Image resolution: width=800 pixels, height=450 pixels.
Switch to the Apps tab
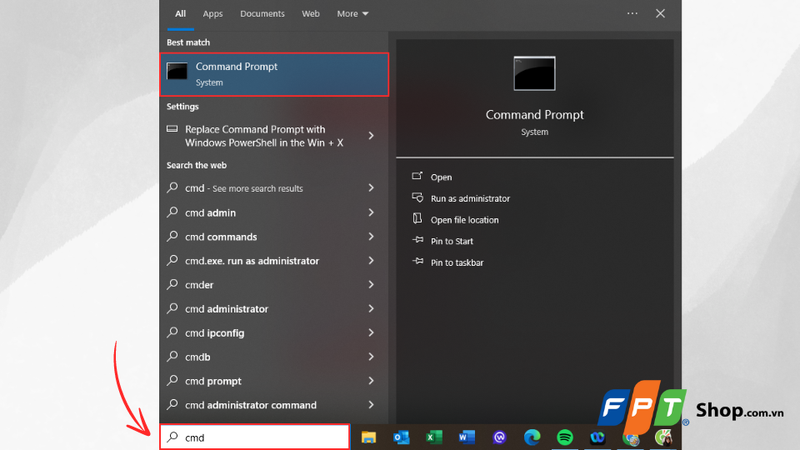(213, 14)
